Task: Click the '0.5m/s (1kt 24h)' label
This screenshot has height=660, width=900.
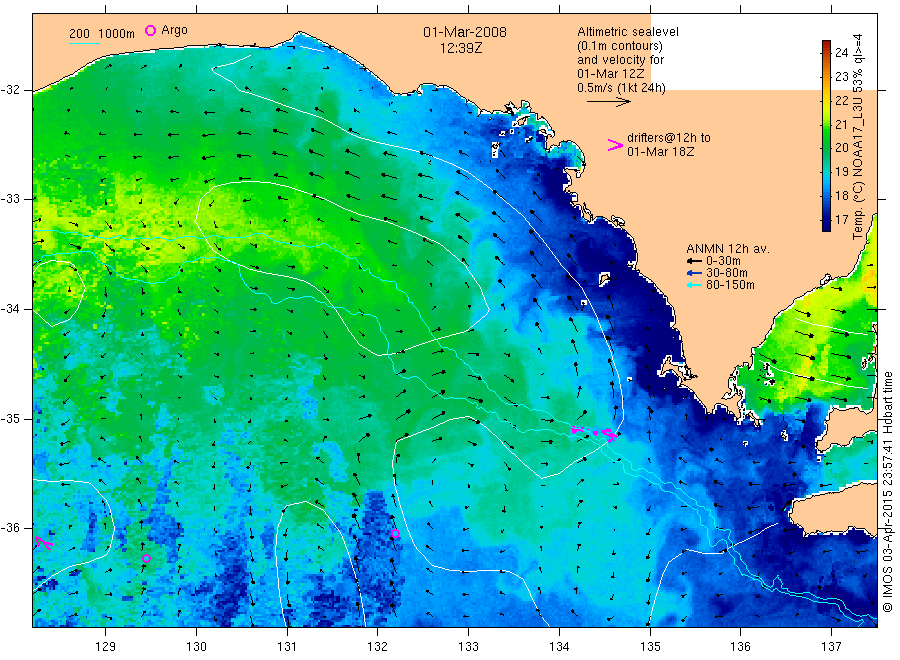Action: (622, 88)
